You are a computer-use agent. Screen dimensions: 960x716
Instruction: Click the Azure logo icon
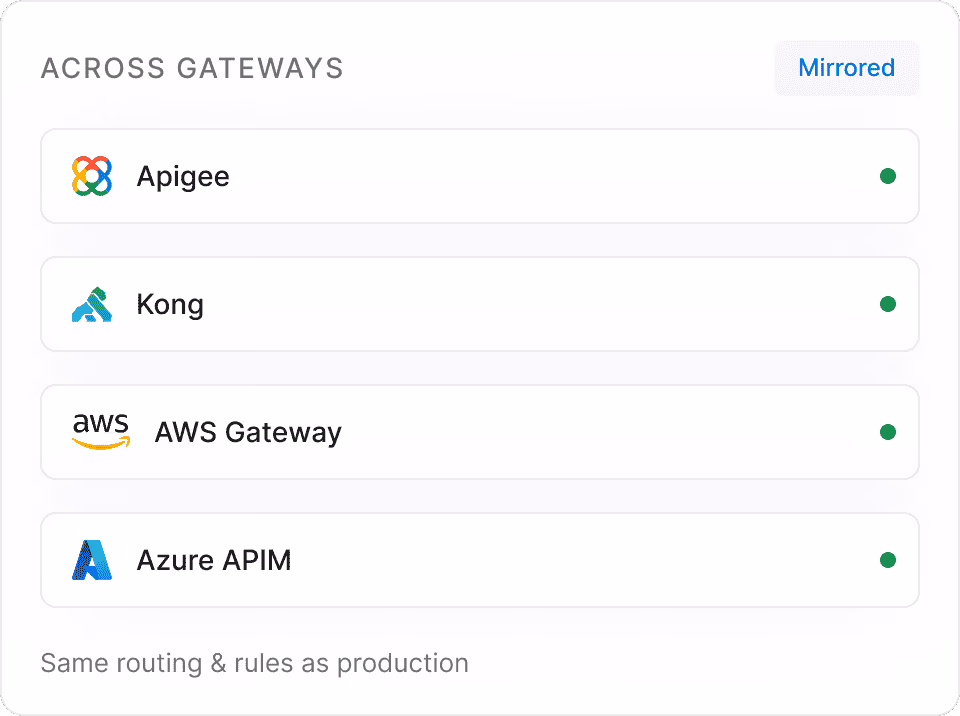[x=92, y=560]
